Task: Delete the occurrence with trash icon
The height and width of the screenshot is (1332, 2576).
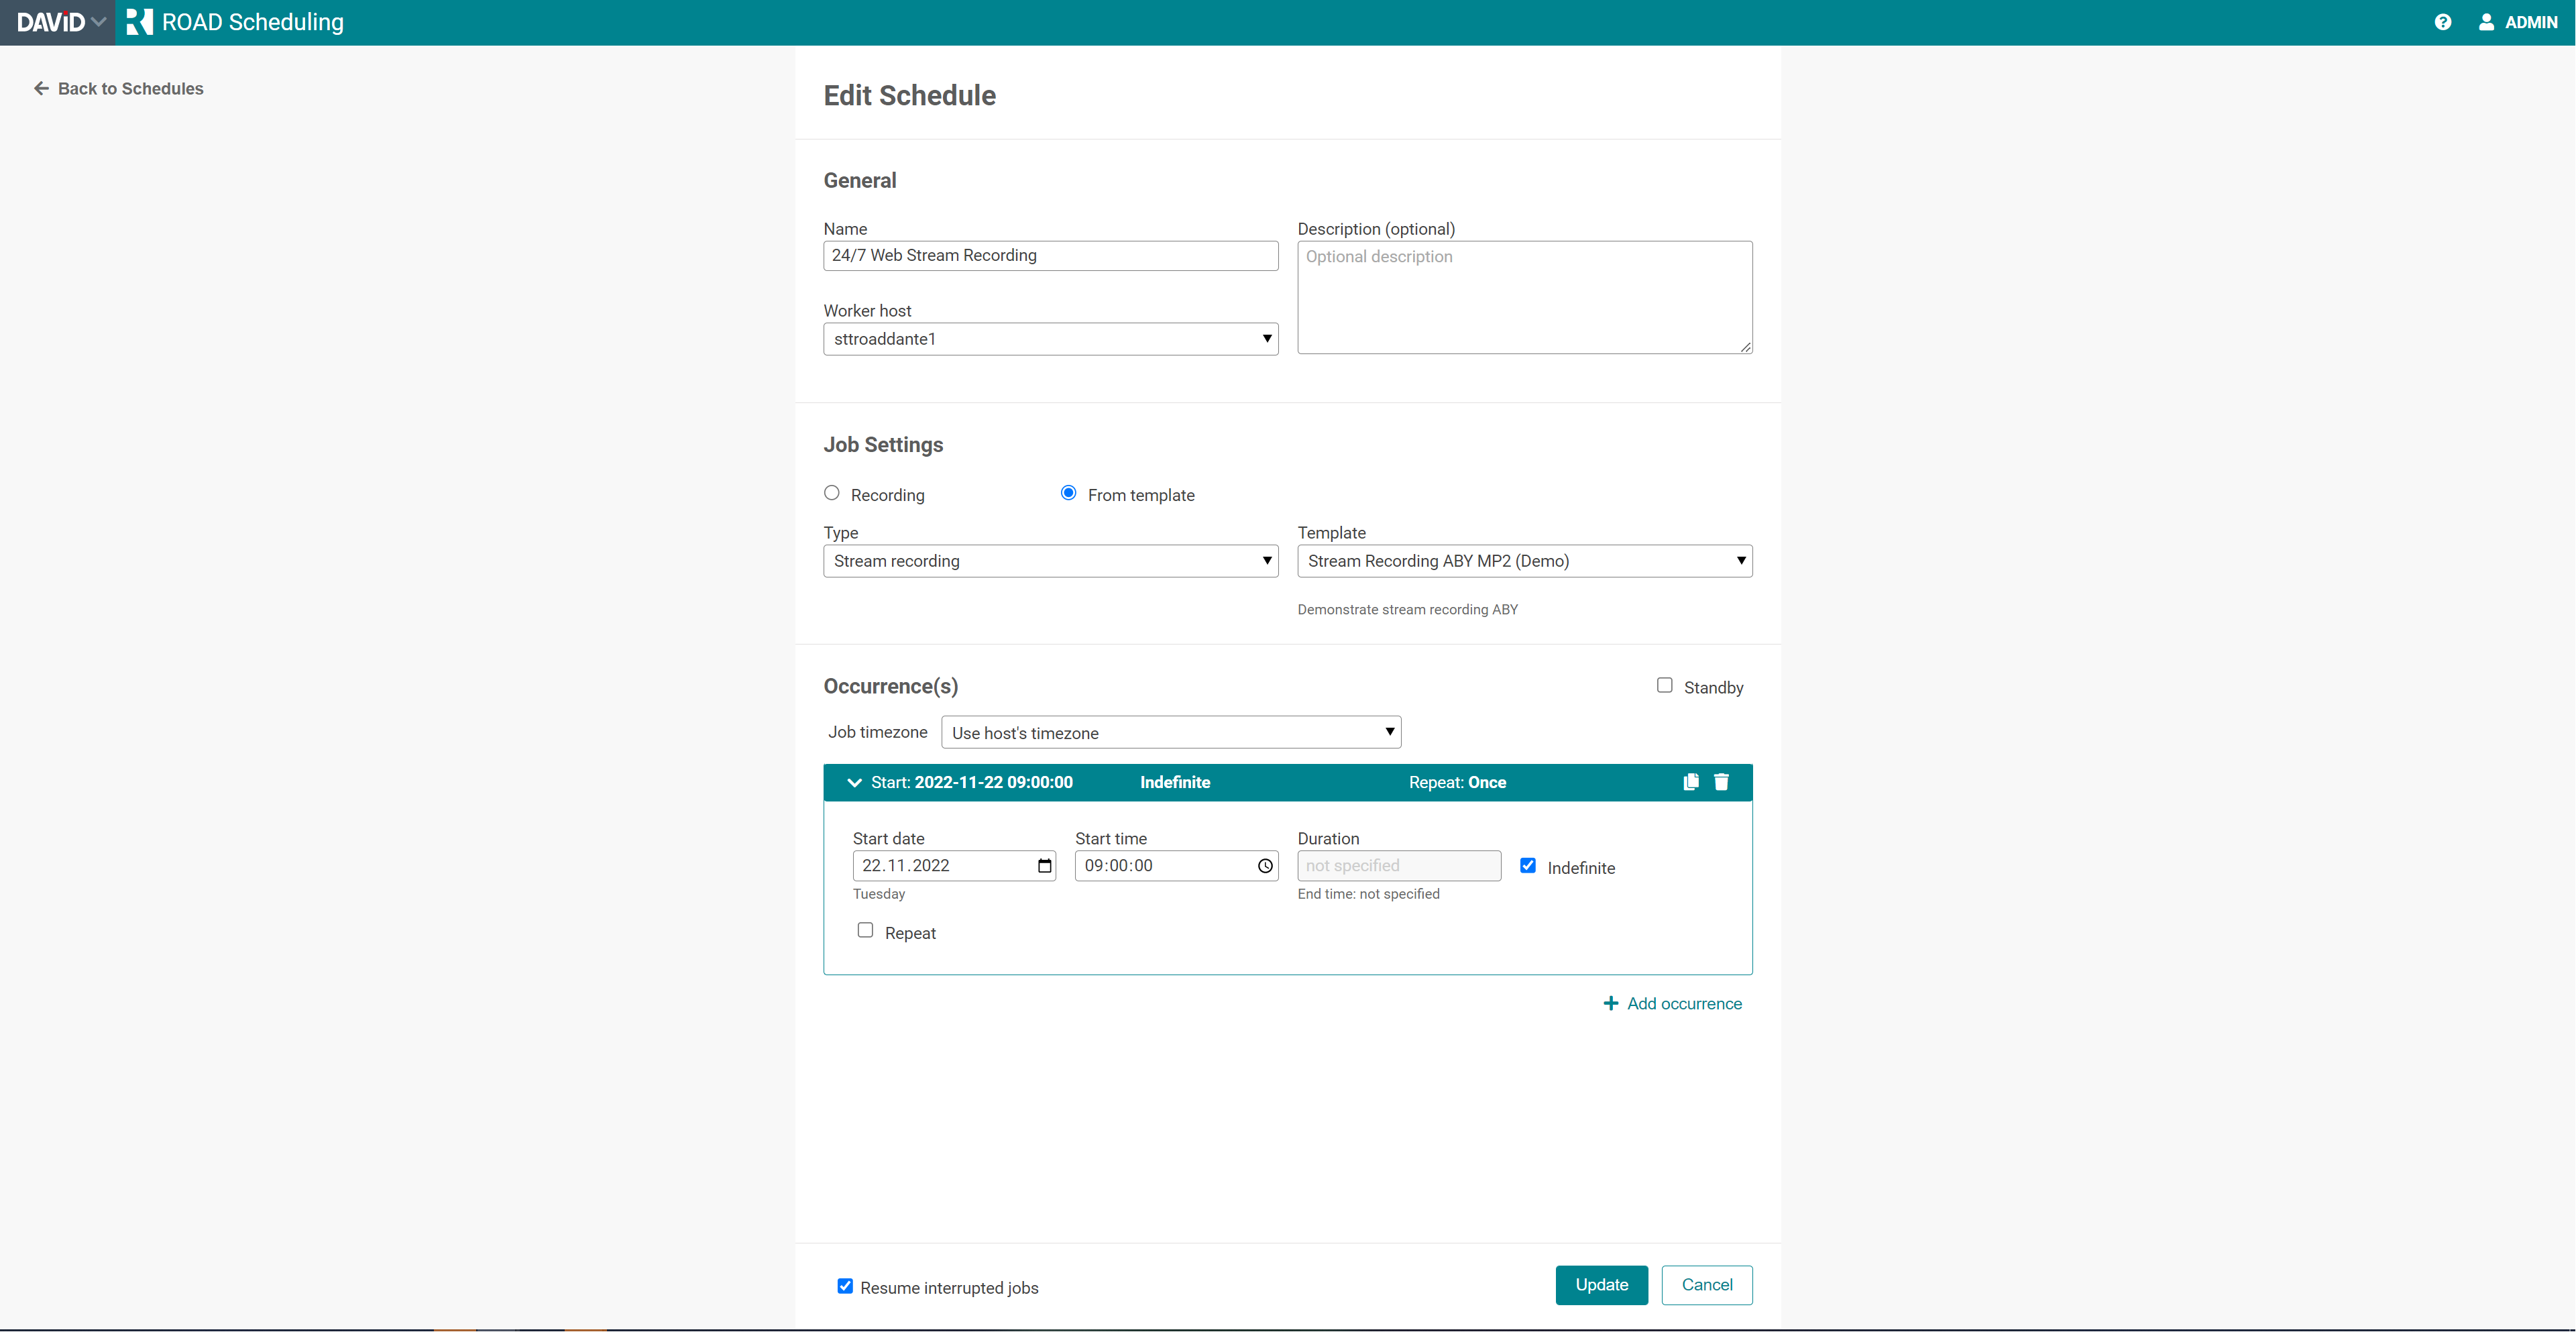Action: pyautogui.click(x=1721, y=782)
